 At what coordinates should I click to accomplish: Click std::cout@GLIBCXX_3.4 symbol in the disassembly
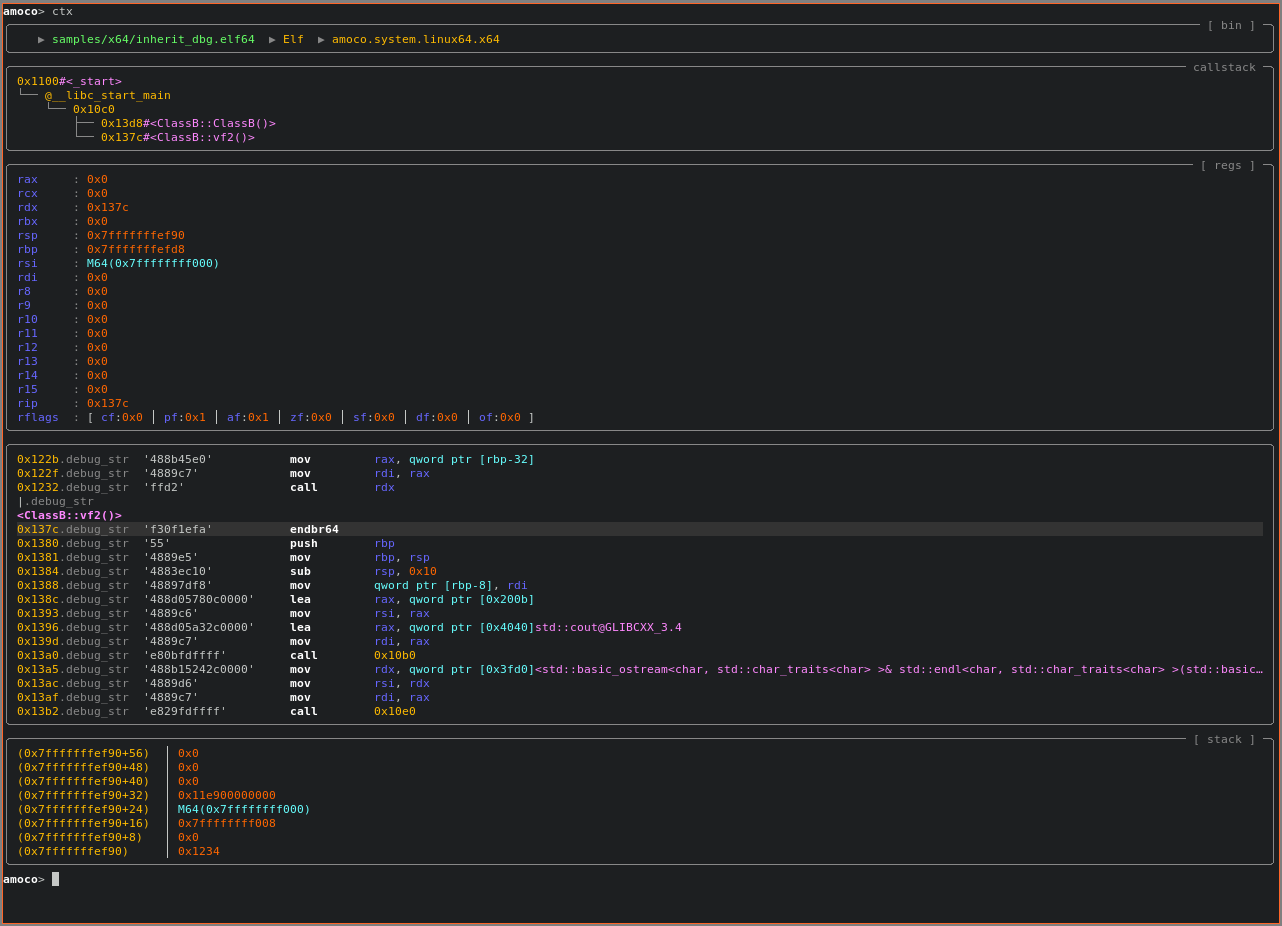[608, 628]
